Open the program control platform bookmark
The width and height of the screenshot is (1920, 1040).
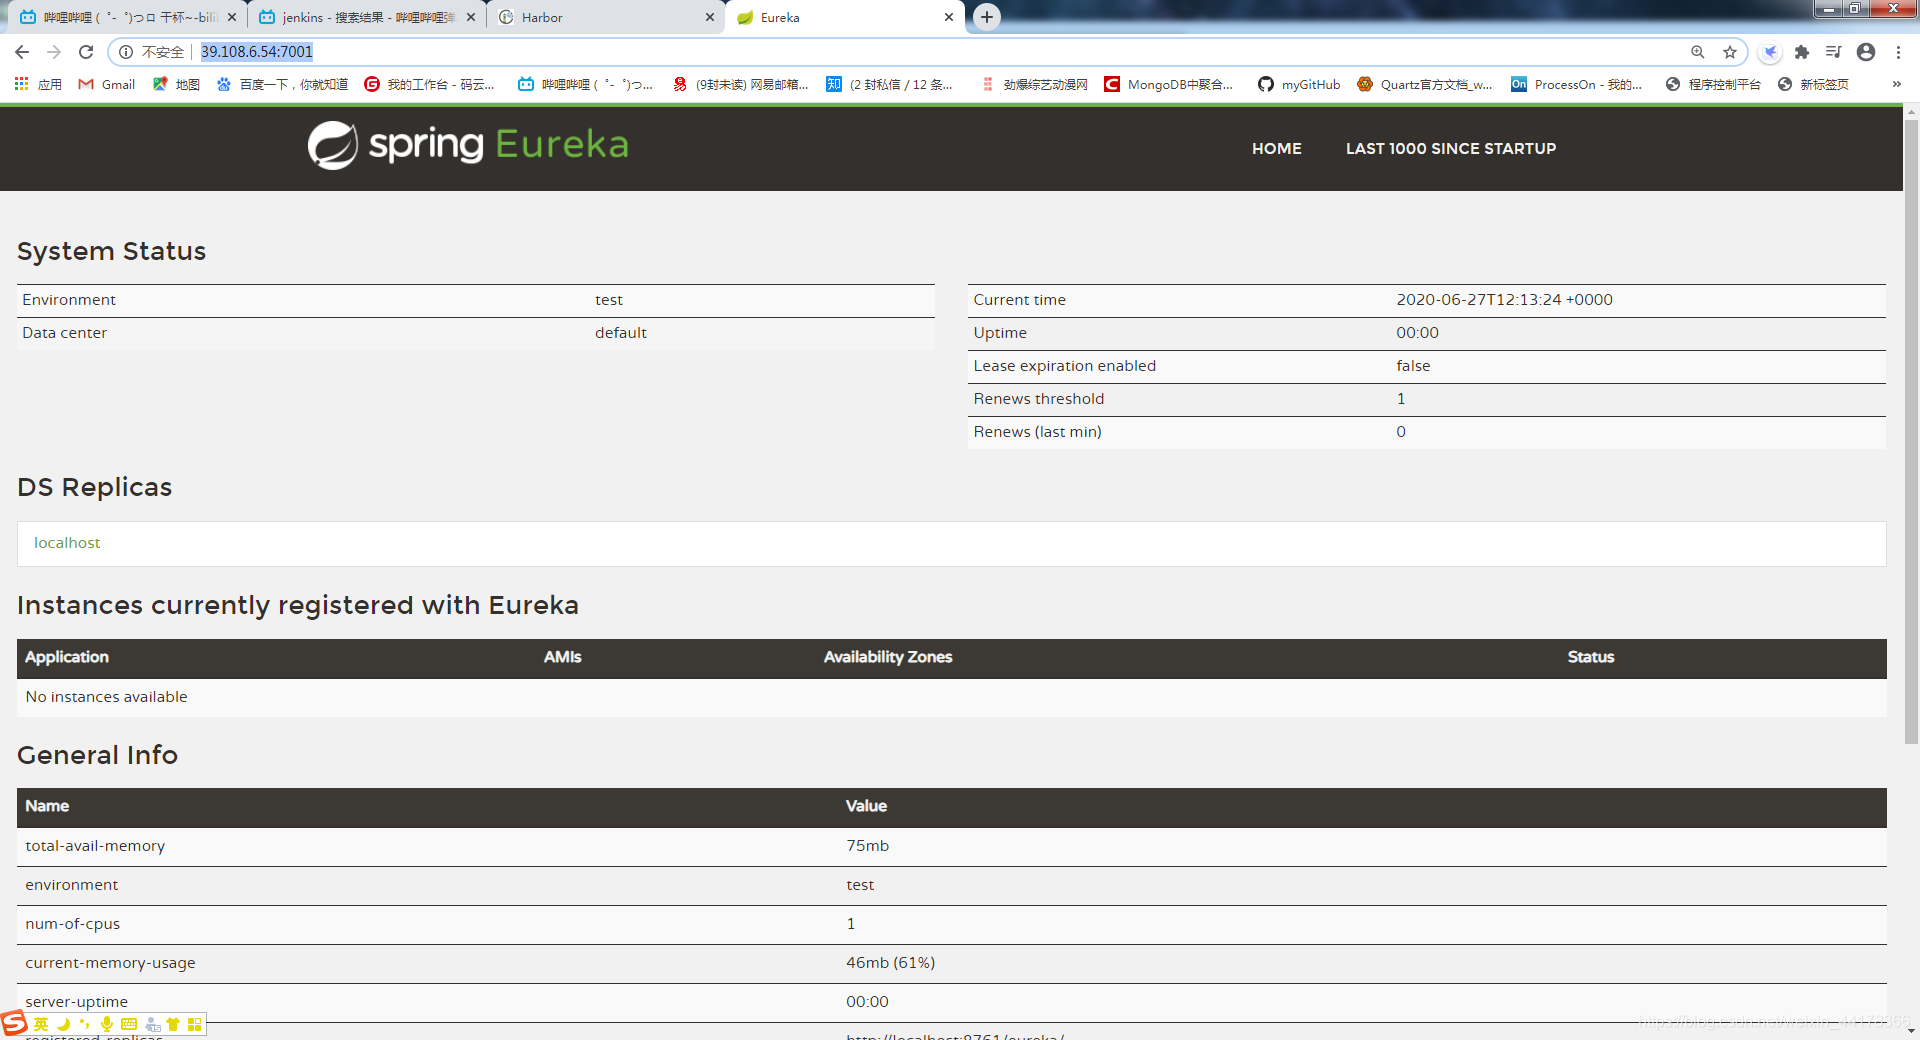coord(1713,84)
